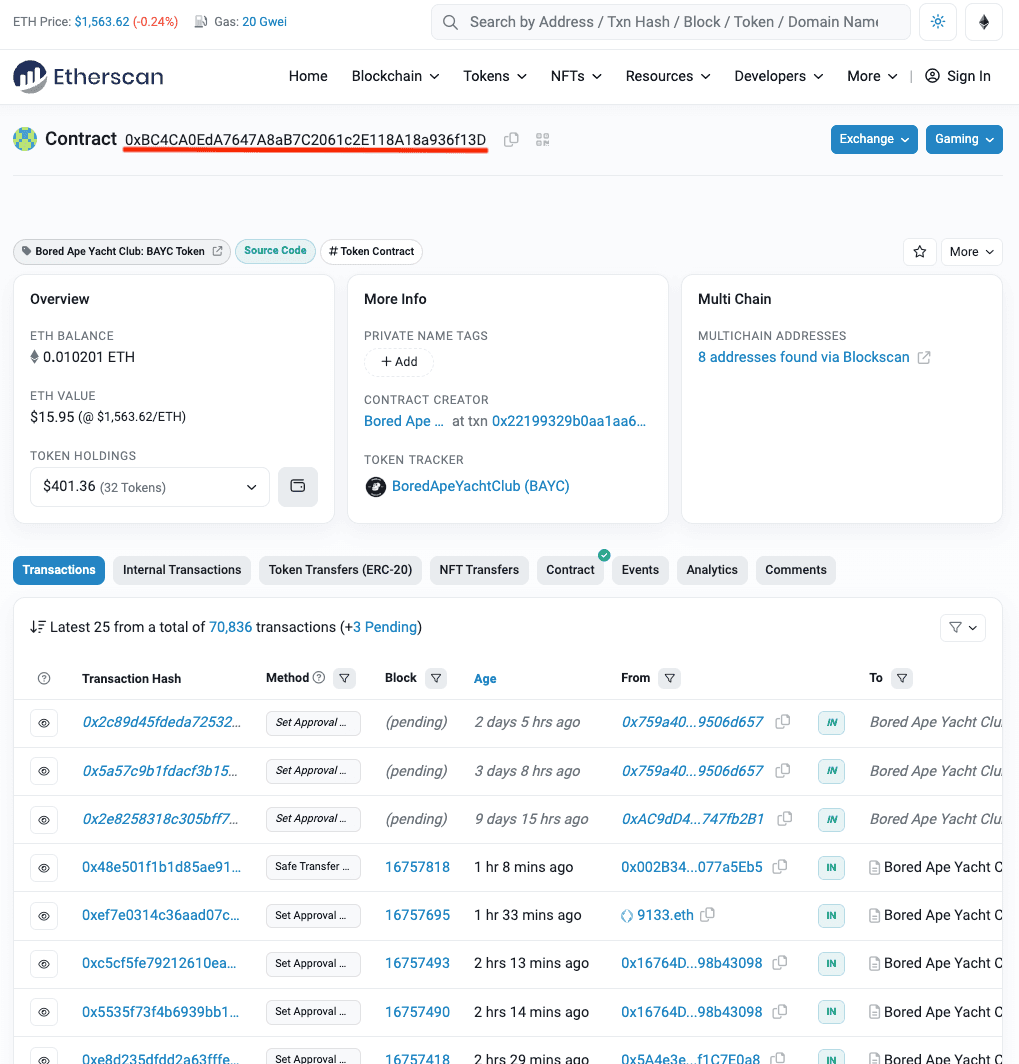Preview transaction 0x5535f73f4b6939bb1 details

(44, 1012)
